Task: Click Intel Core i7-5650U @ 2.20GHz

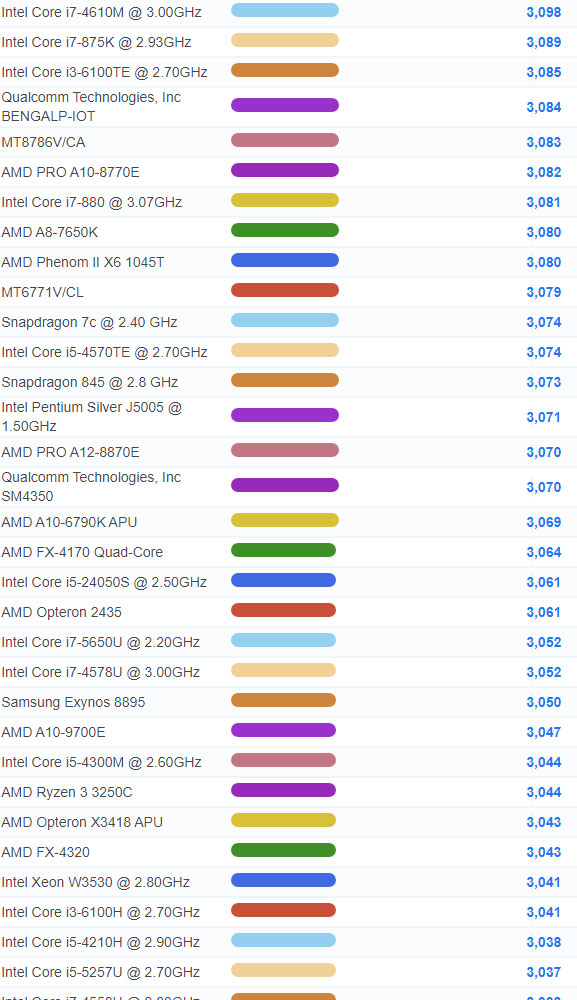Action: (101, 642)
